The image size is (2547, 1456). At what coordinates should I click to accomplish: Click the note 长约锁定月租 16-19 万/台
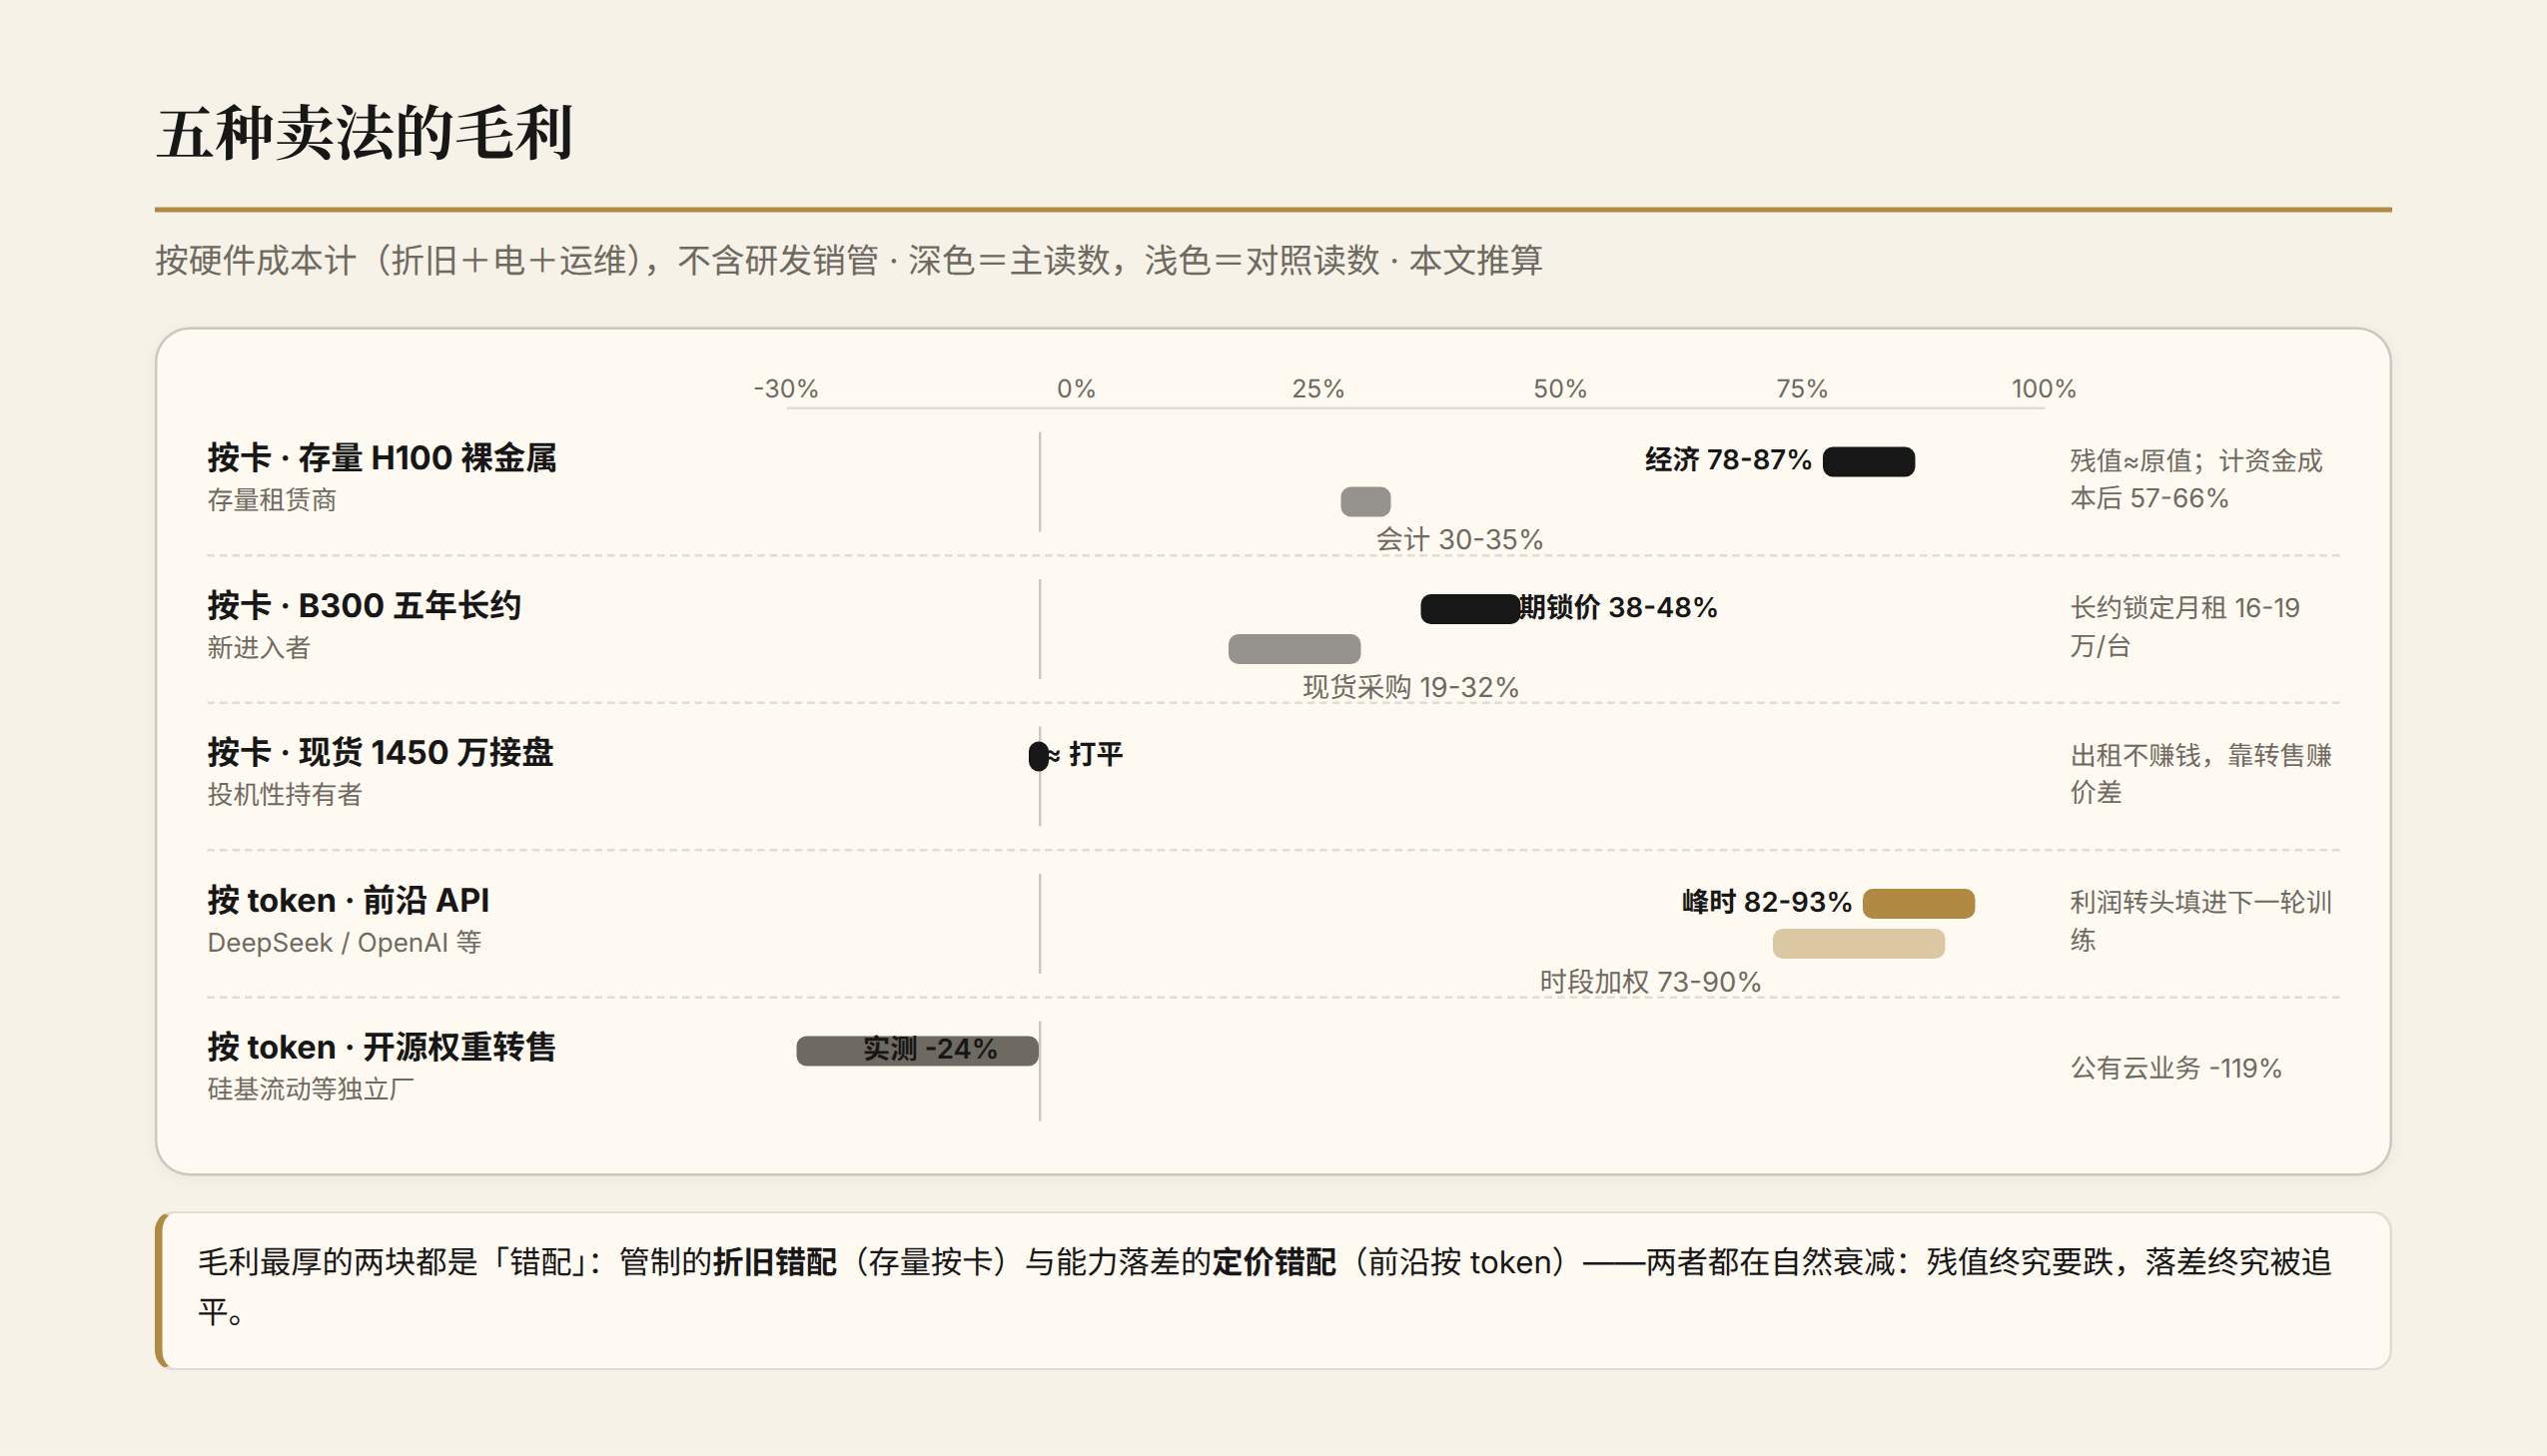coord(2185,626)
